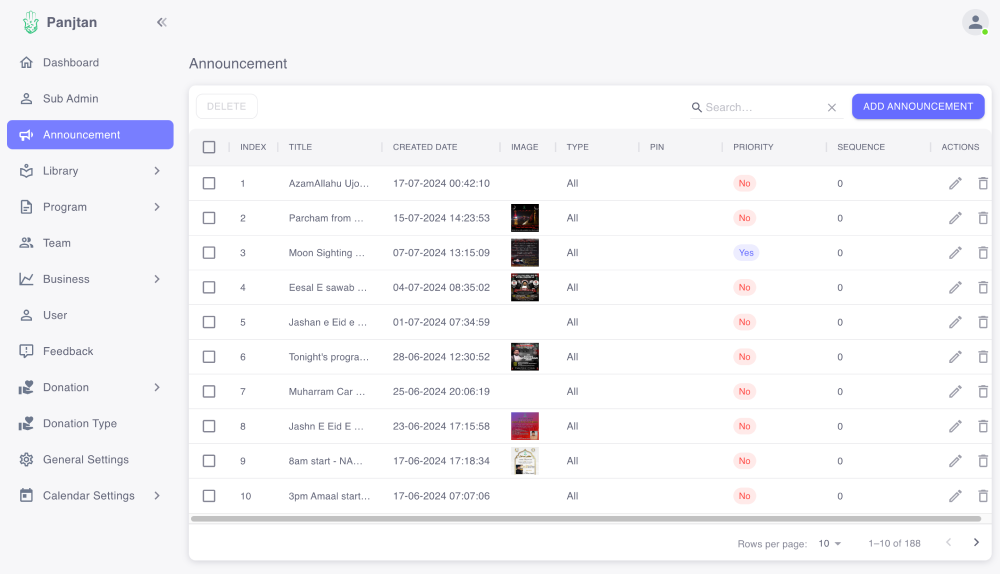Click the horizontal scrollbar under the table
The width and height of the screenshot is (1000, 574).
[585, 518]
